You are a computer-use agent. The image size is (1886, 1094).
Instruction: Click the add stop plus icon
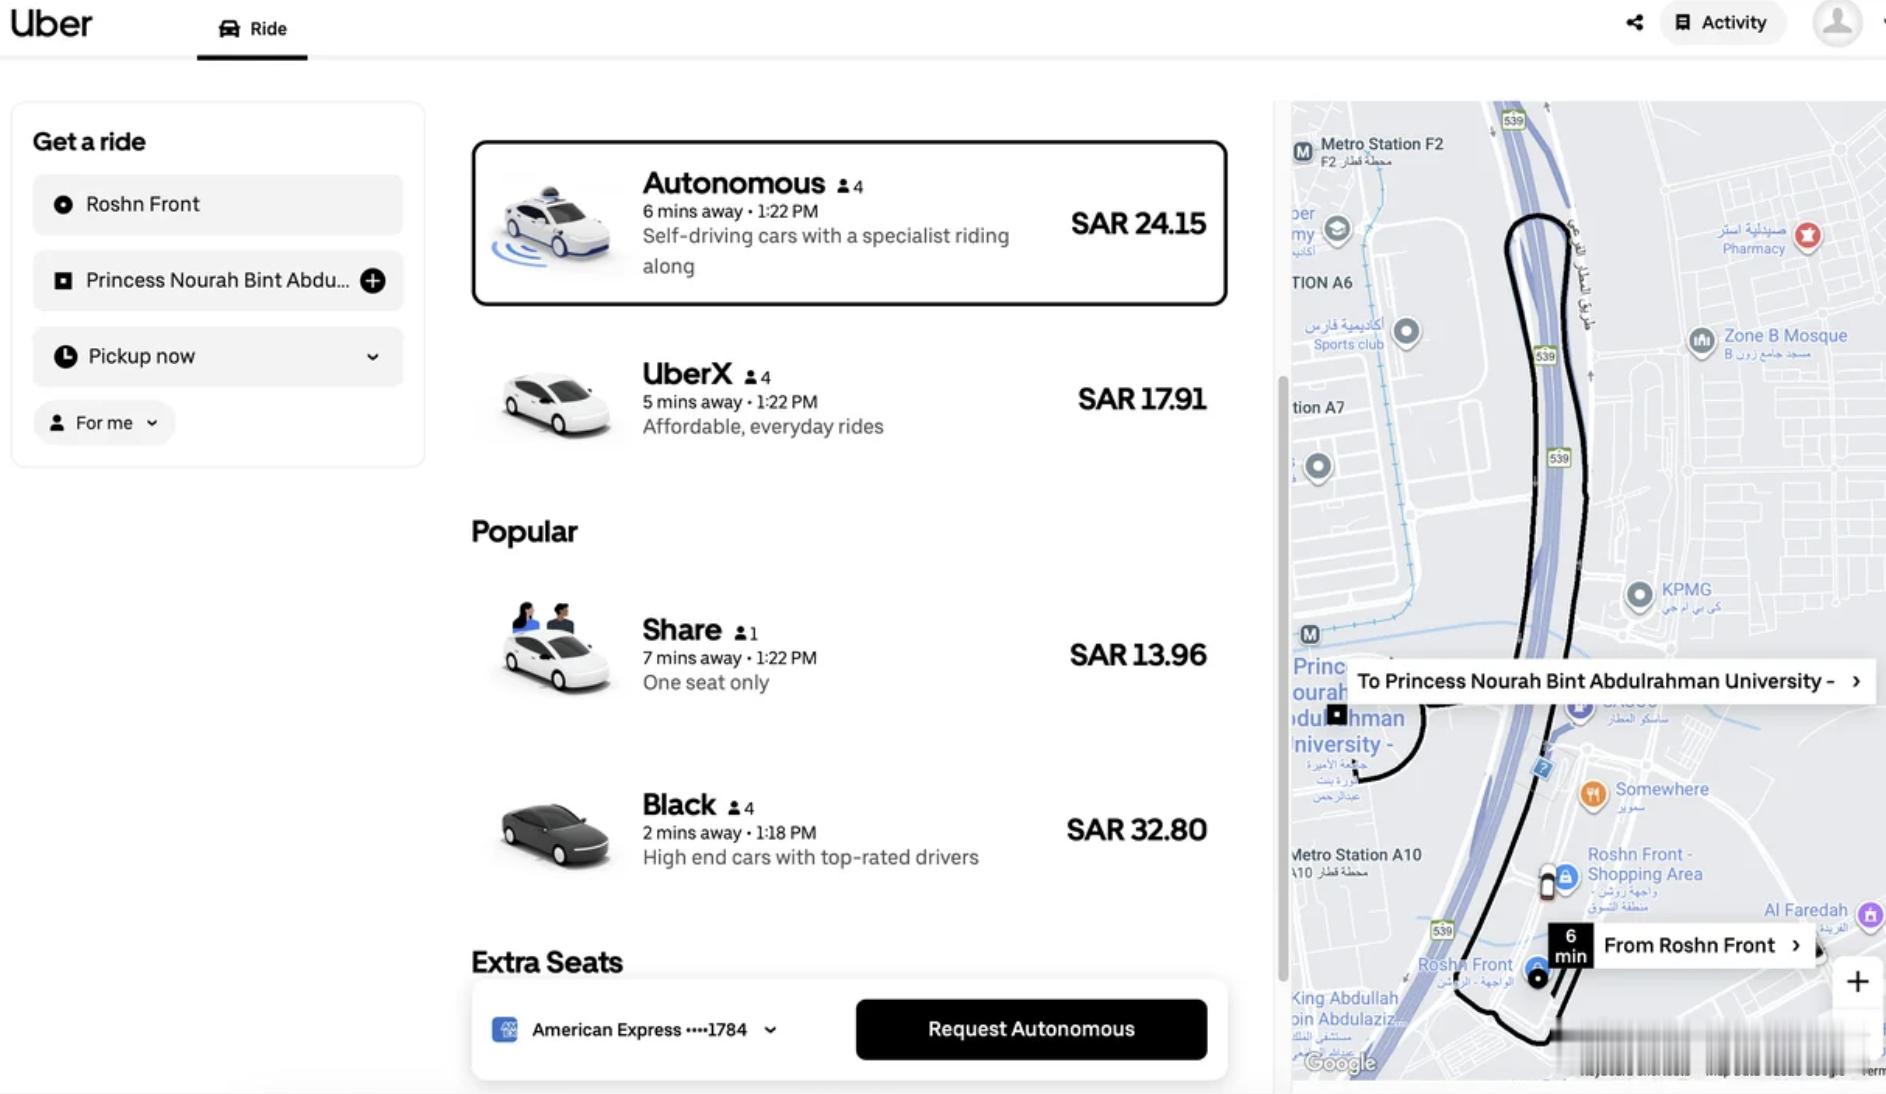[371, 281]
